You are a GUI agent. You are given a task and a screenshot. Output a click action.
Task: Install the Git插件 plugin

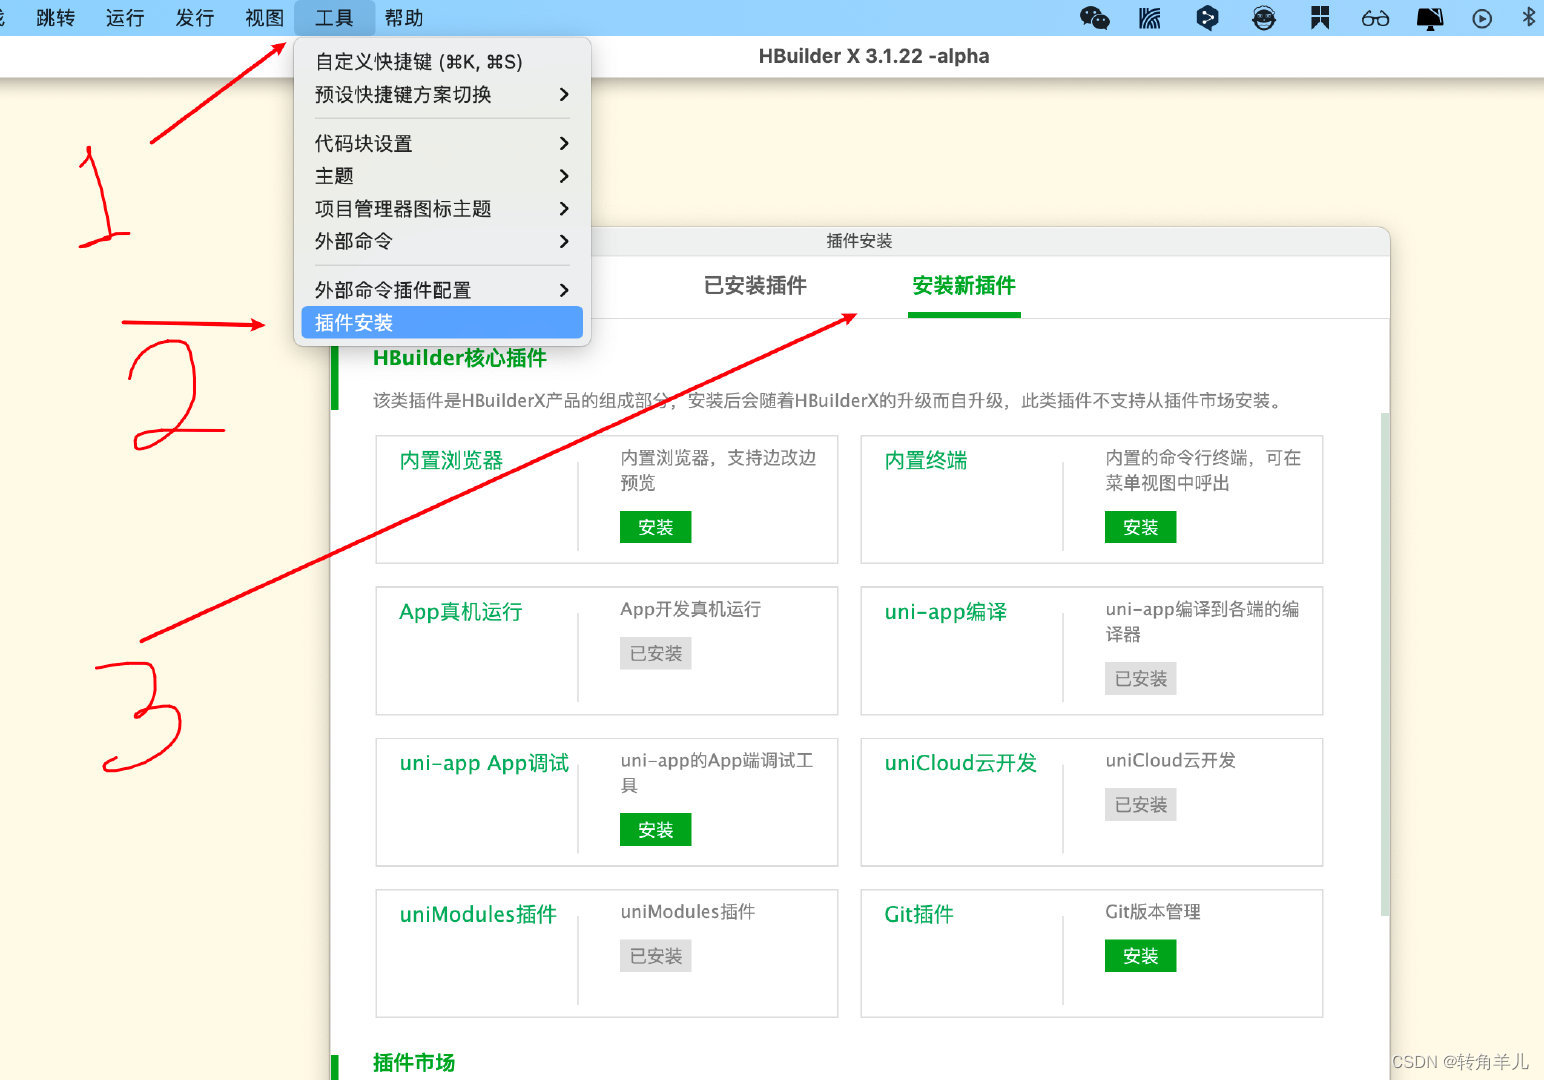pyautogui.click(x=1141, y=956)
